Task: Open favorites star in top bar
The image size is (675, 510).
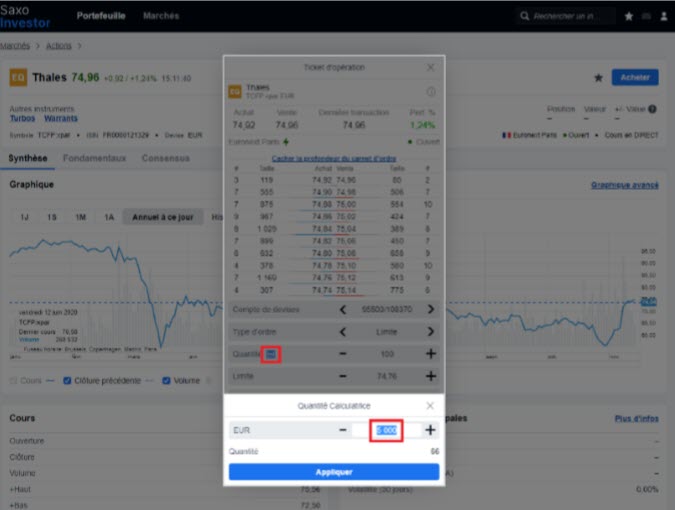Action: pyautogui.click(x=629, y=16)
